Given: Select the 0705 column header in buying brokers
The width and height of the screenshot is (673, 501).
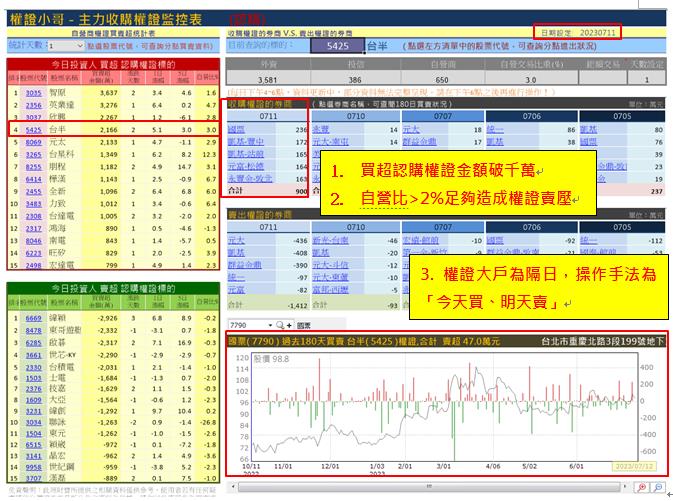Looking at the screenshot, I should 622,116.
